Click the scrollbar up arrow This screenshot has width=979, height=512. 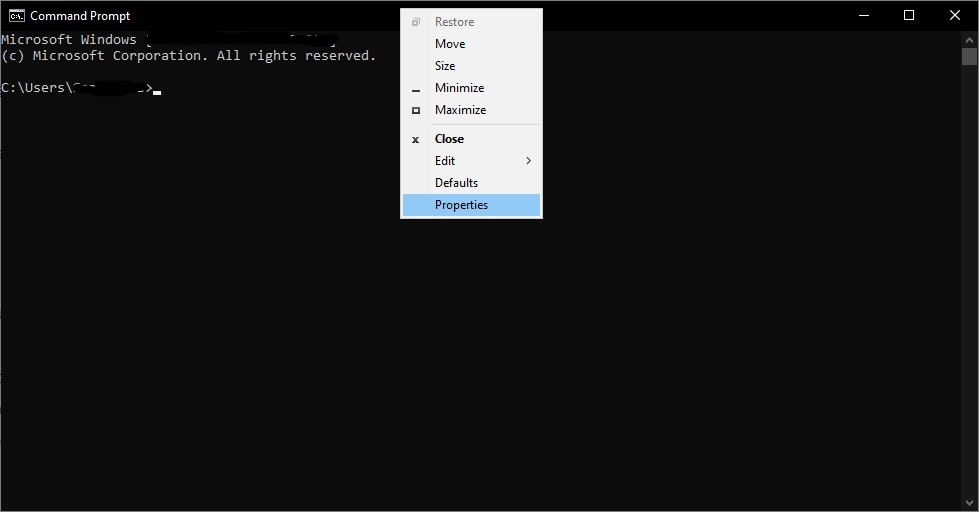point(969,39)
